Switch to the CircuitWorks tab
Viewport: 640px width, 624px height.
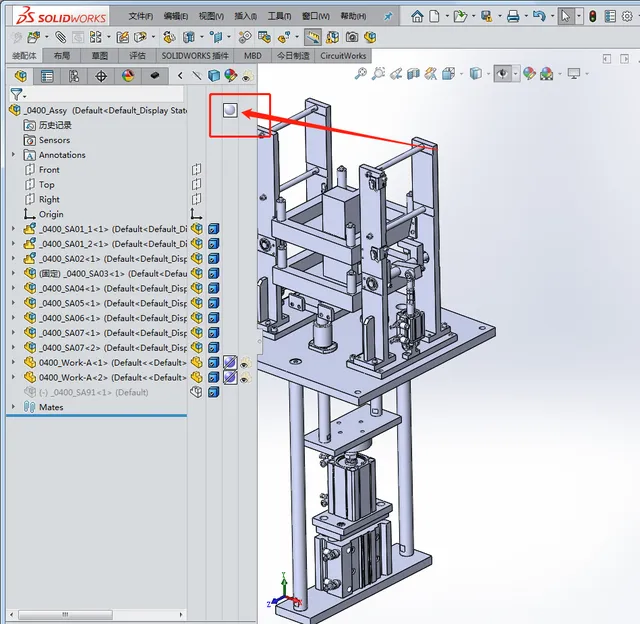(x=343, y=56)
